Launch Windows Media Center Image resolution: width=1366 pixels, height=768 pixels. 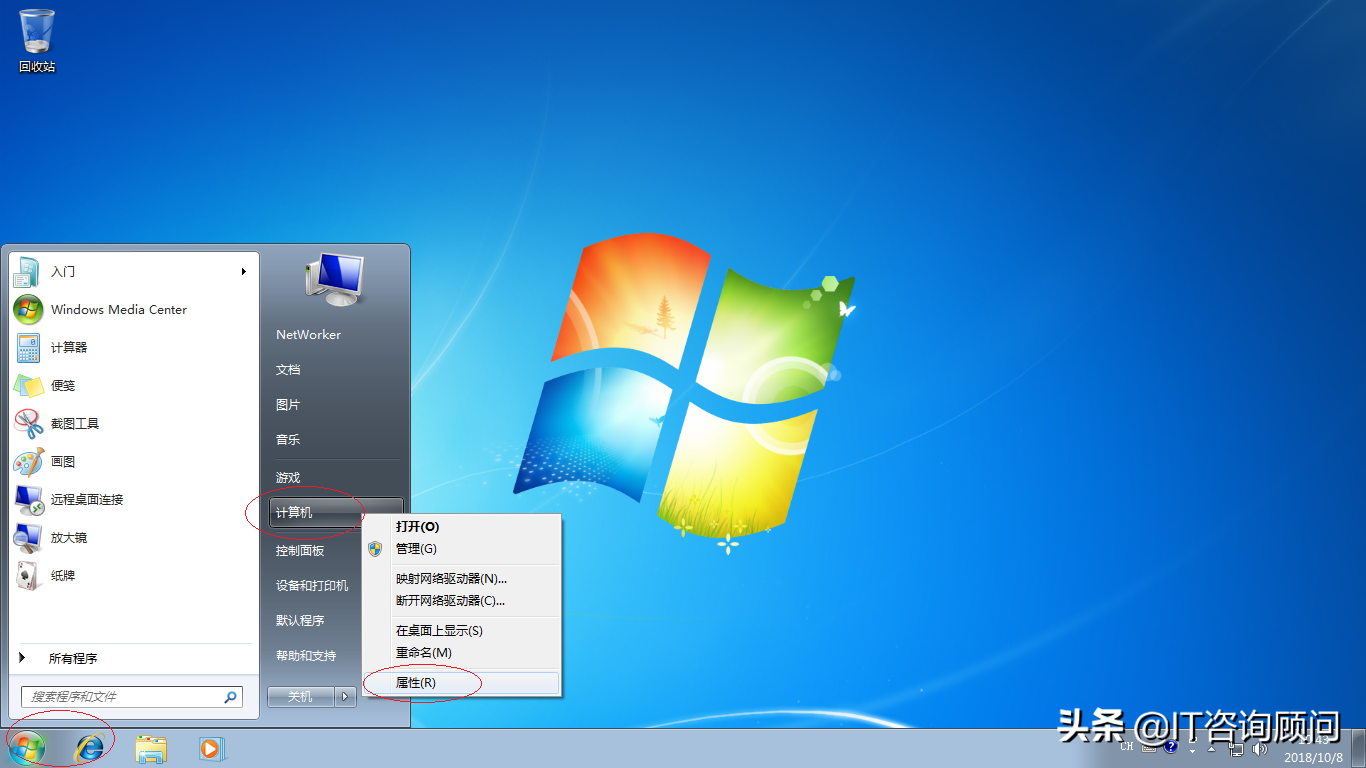coord(134,309)
